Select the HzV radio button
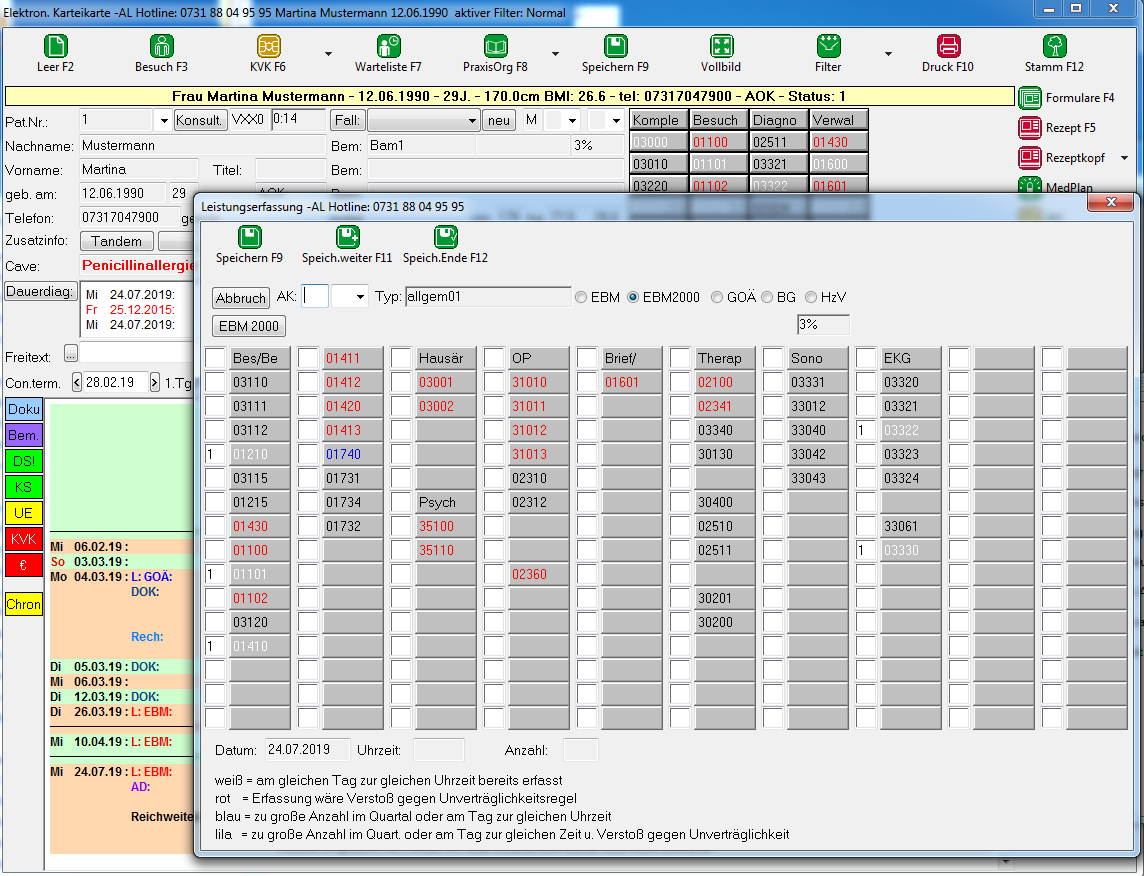Image resolution: width=1144 pixels, height=876 pixels. pyautogui.click(x=811, y=298)
